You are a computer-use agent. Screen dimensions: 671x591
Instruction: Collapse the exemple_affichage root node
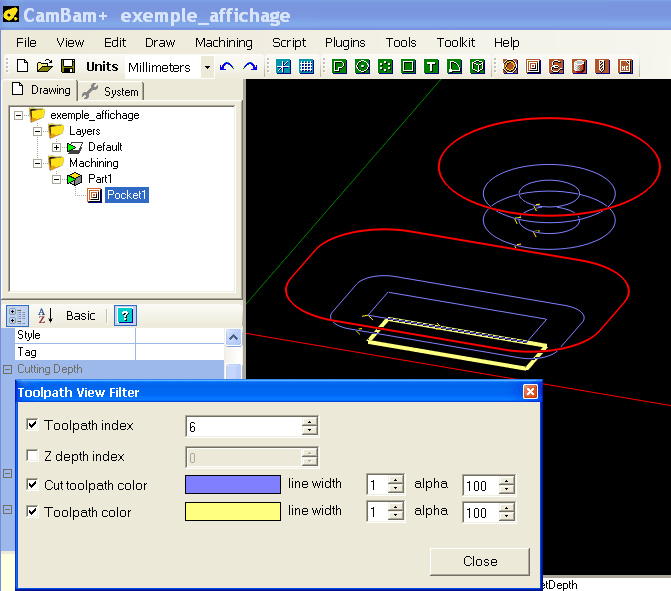point(18,115)
